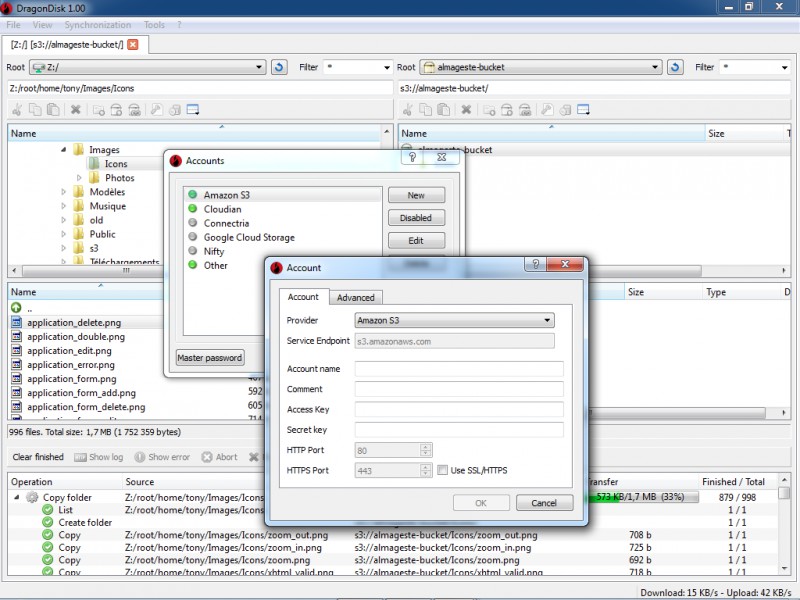This screenshot has width=800, height=600.
Task: Select the Account tab in Account dialog
Action: tap(303, 296)
